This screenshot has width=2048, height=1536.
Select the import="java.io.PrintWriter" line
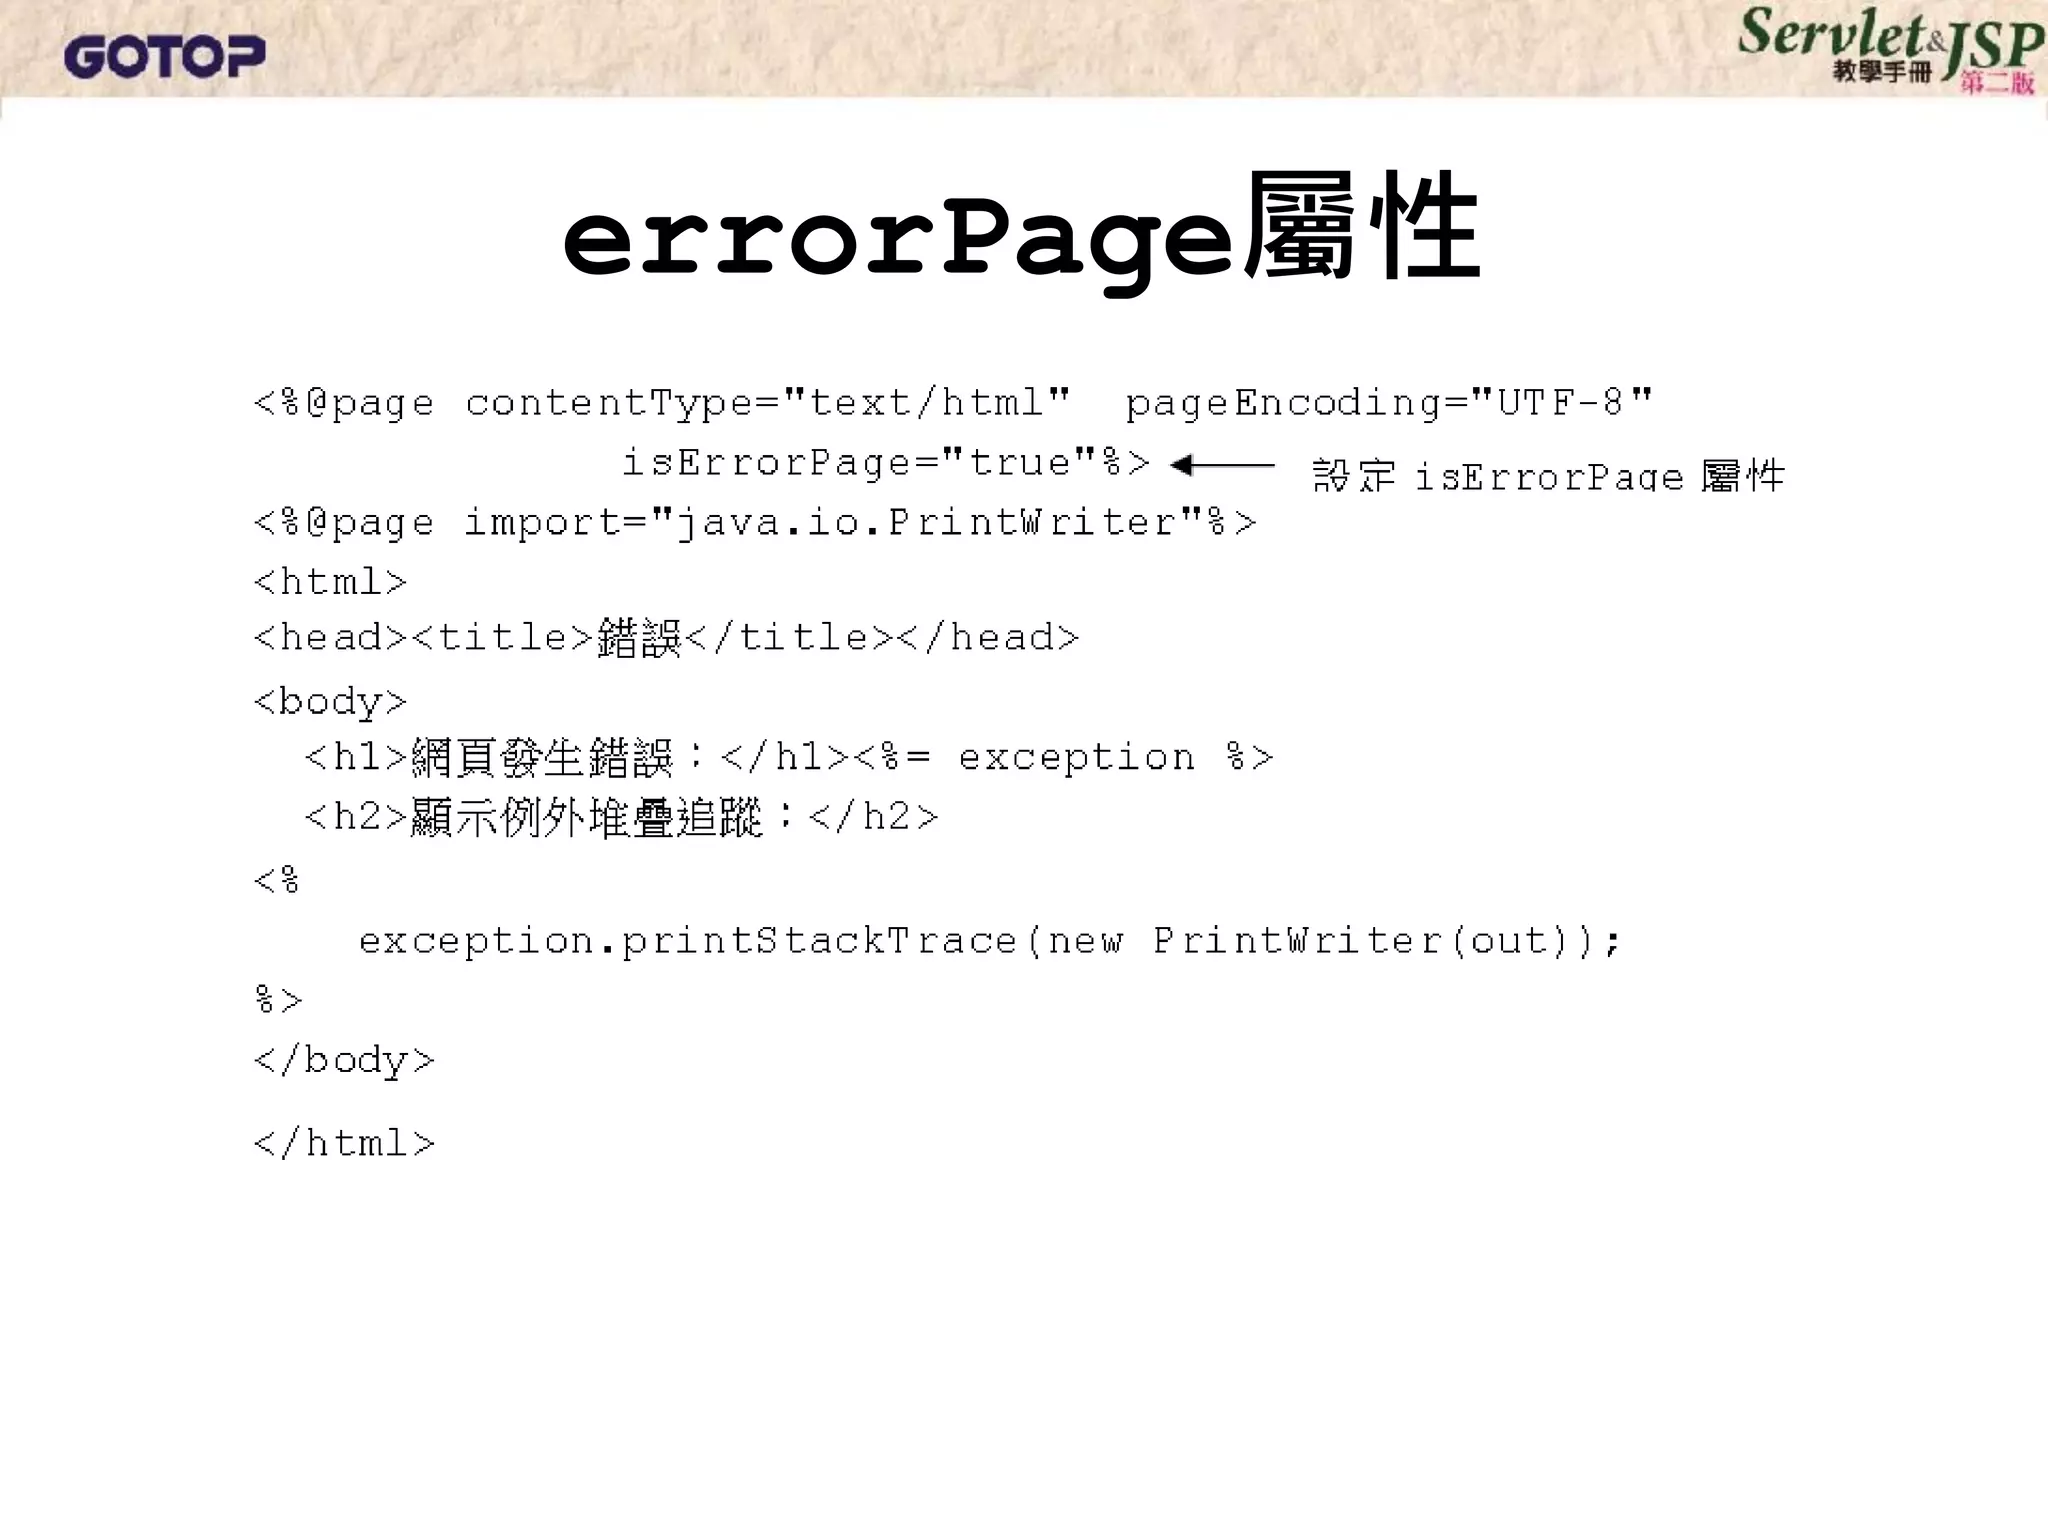point(755,524)
